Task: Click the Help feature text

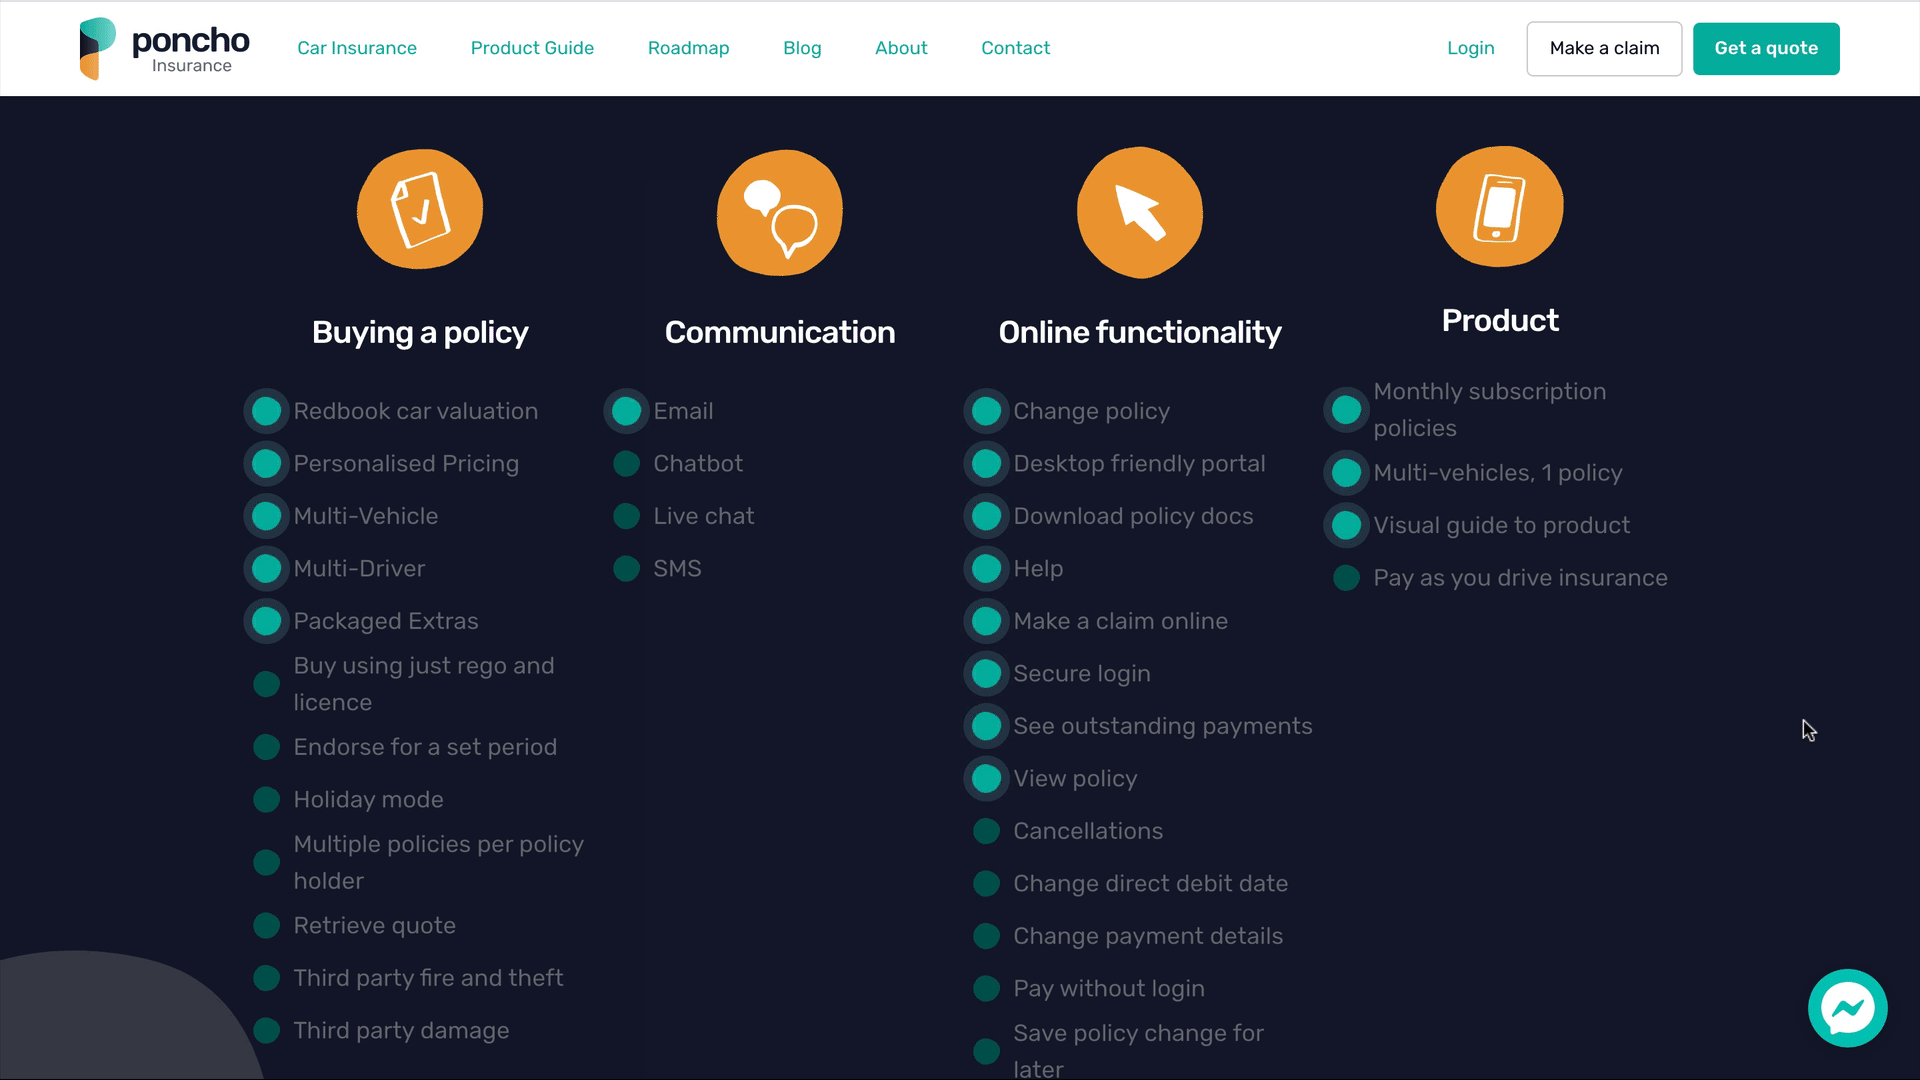Action: [1038, 569]
